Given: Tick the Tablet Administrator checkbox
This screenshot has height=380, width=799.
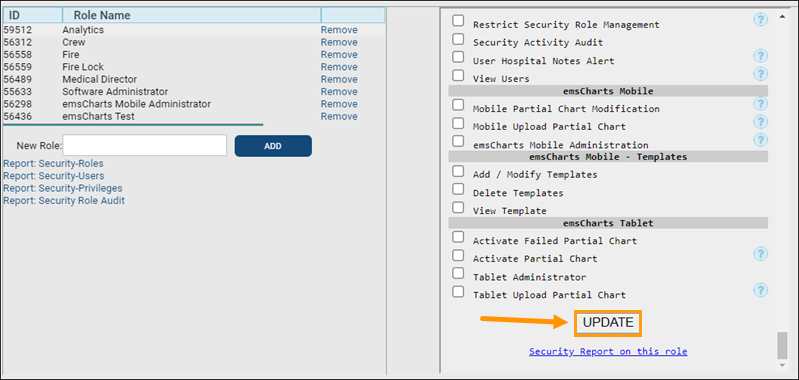Looking at the screenshot, I should (x=459, y=274).
